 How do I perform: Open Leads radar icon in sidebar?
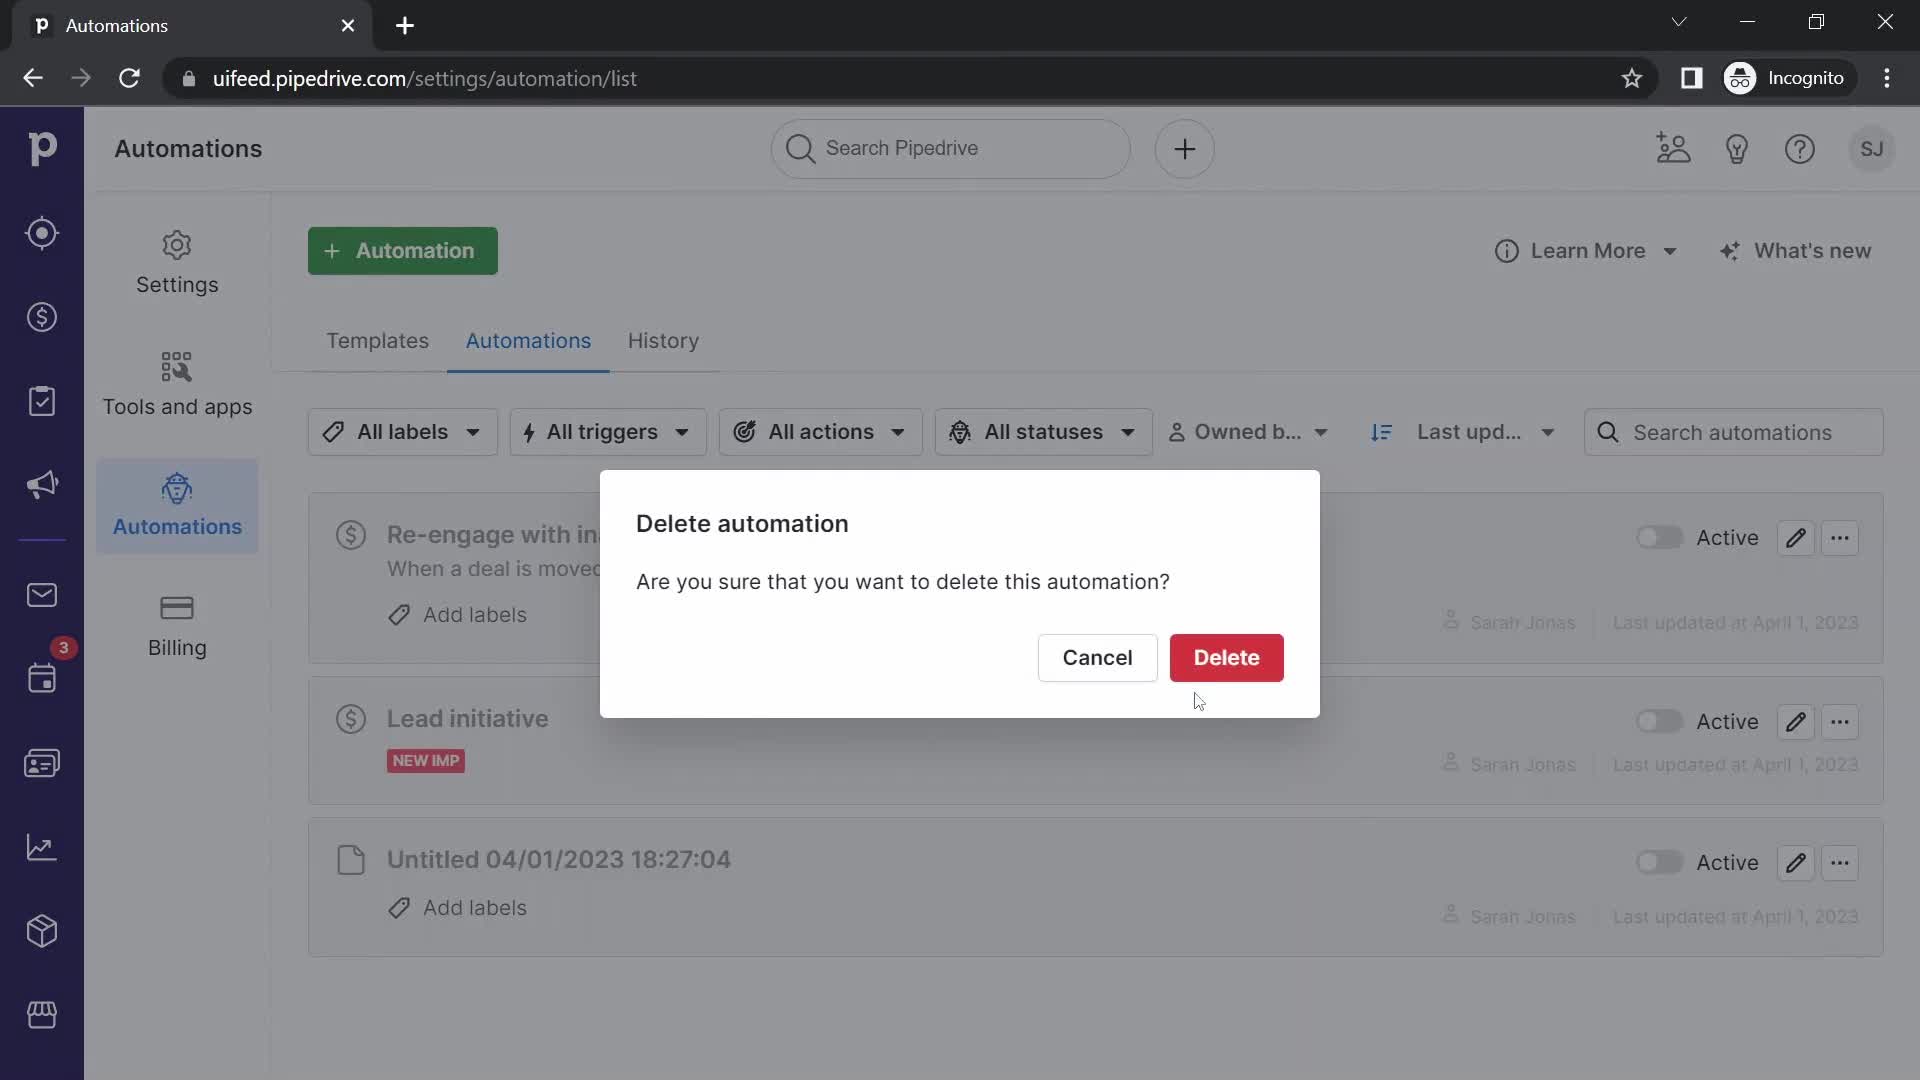[42, 233]
